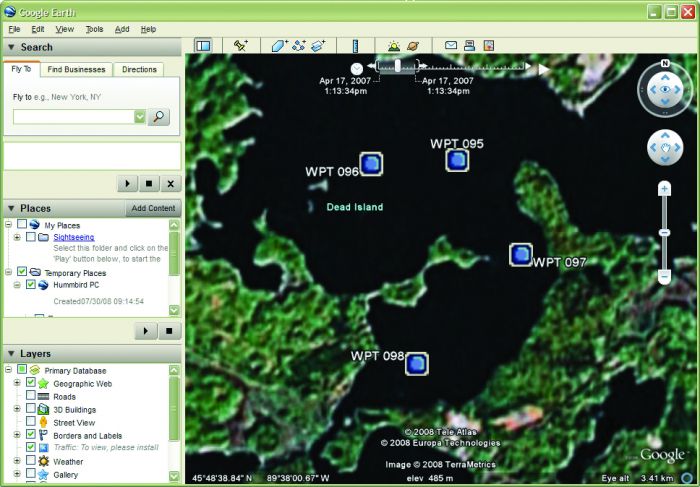Email the view using envelope icon
The height and width of the screenshot is (487, 700).
coord(451,45)
